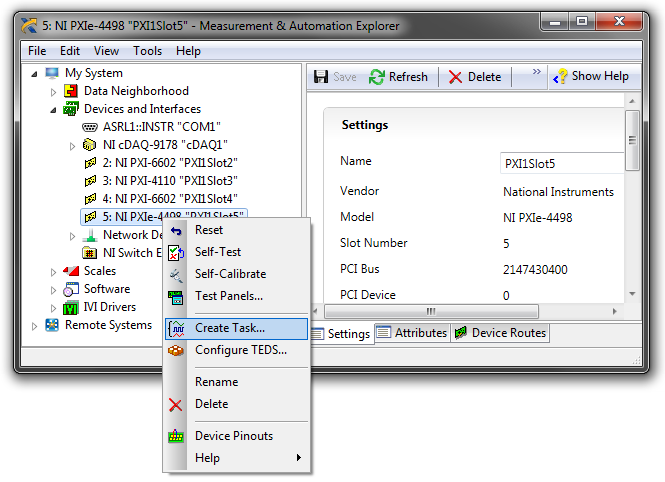
Task: Click the Reset arrow icon in context menu
Action: (176, 231)
